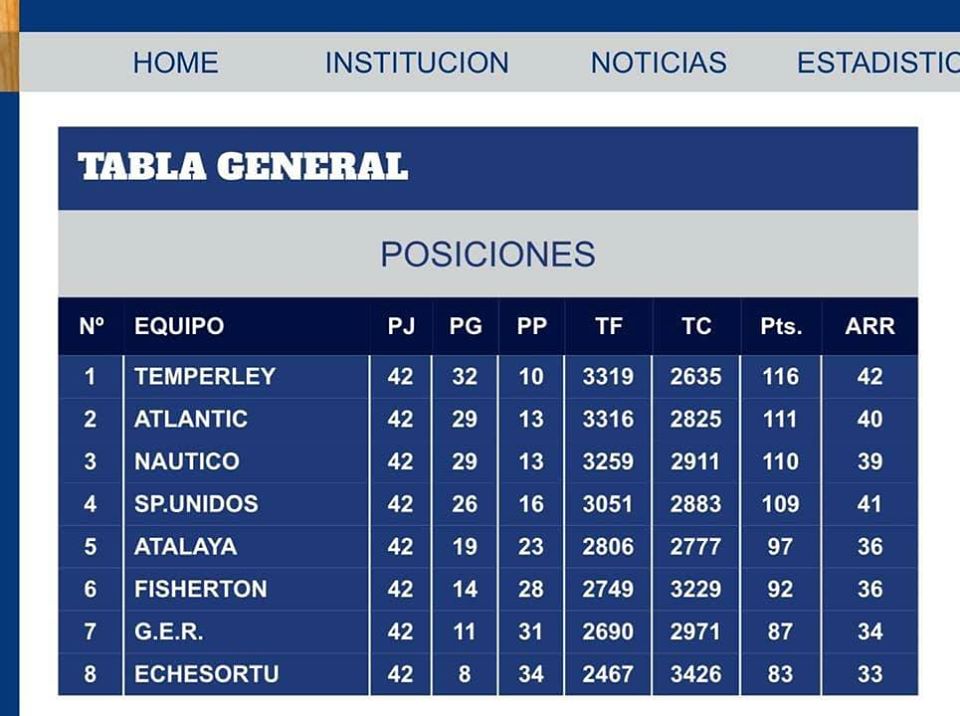960x716 pixels.
Task: Open the ATALAYA team entry
Action: pos(185,547)
